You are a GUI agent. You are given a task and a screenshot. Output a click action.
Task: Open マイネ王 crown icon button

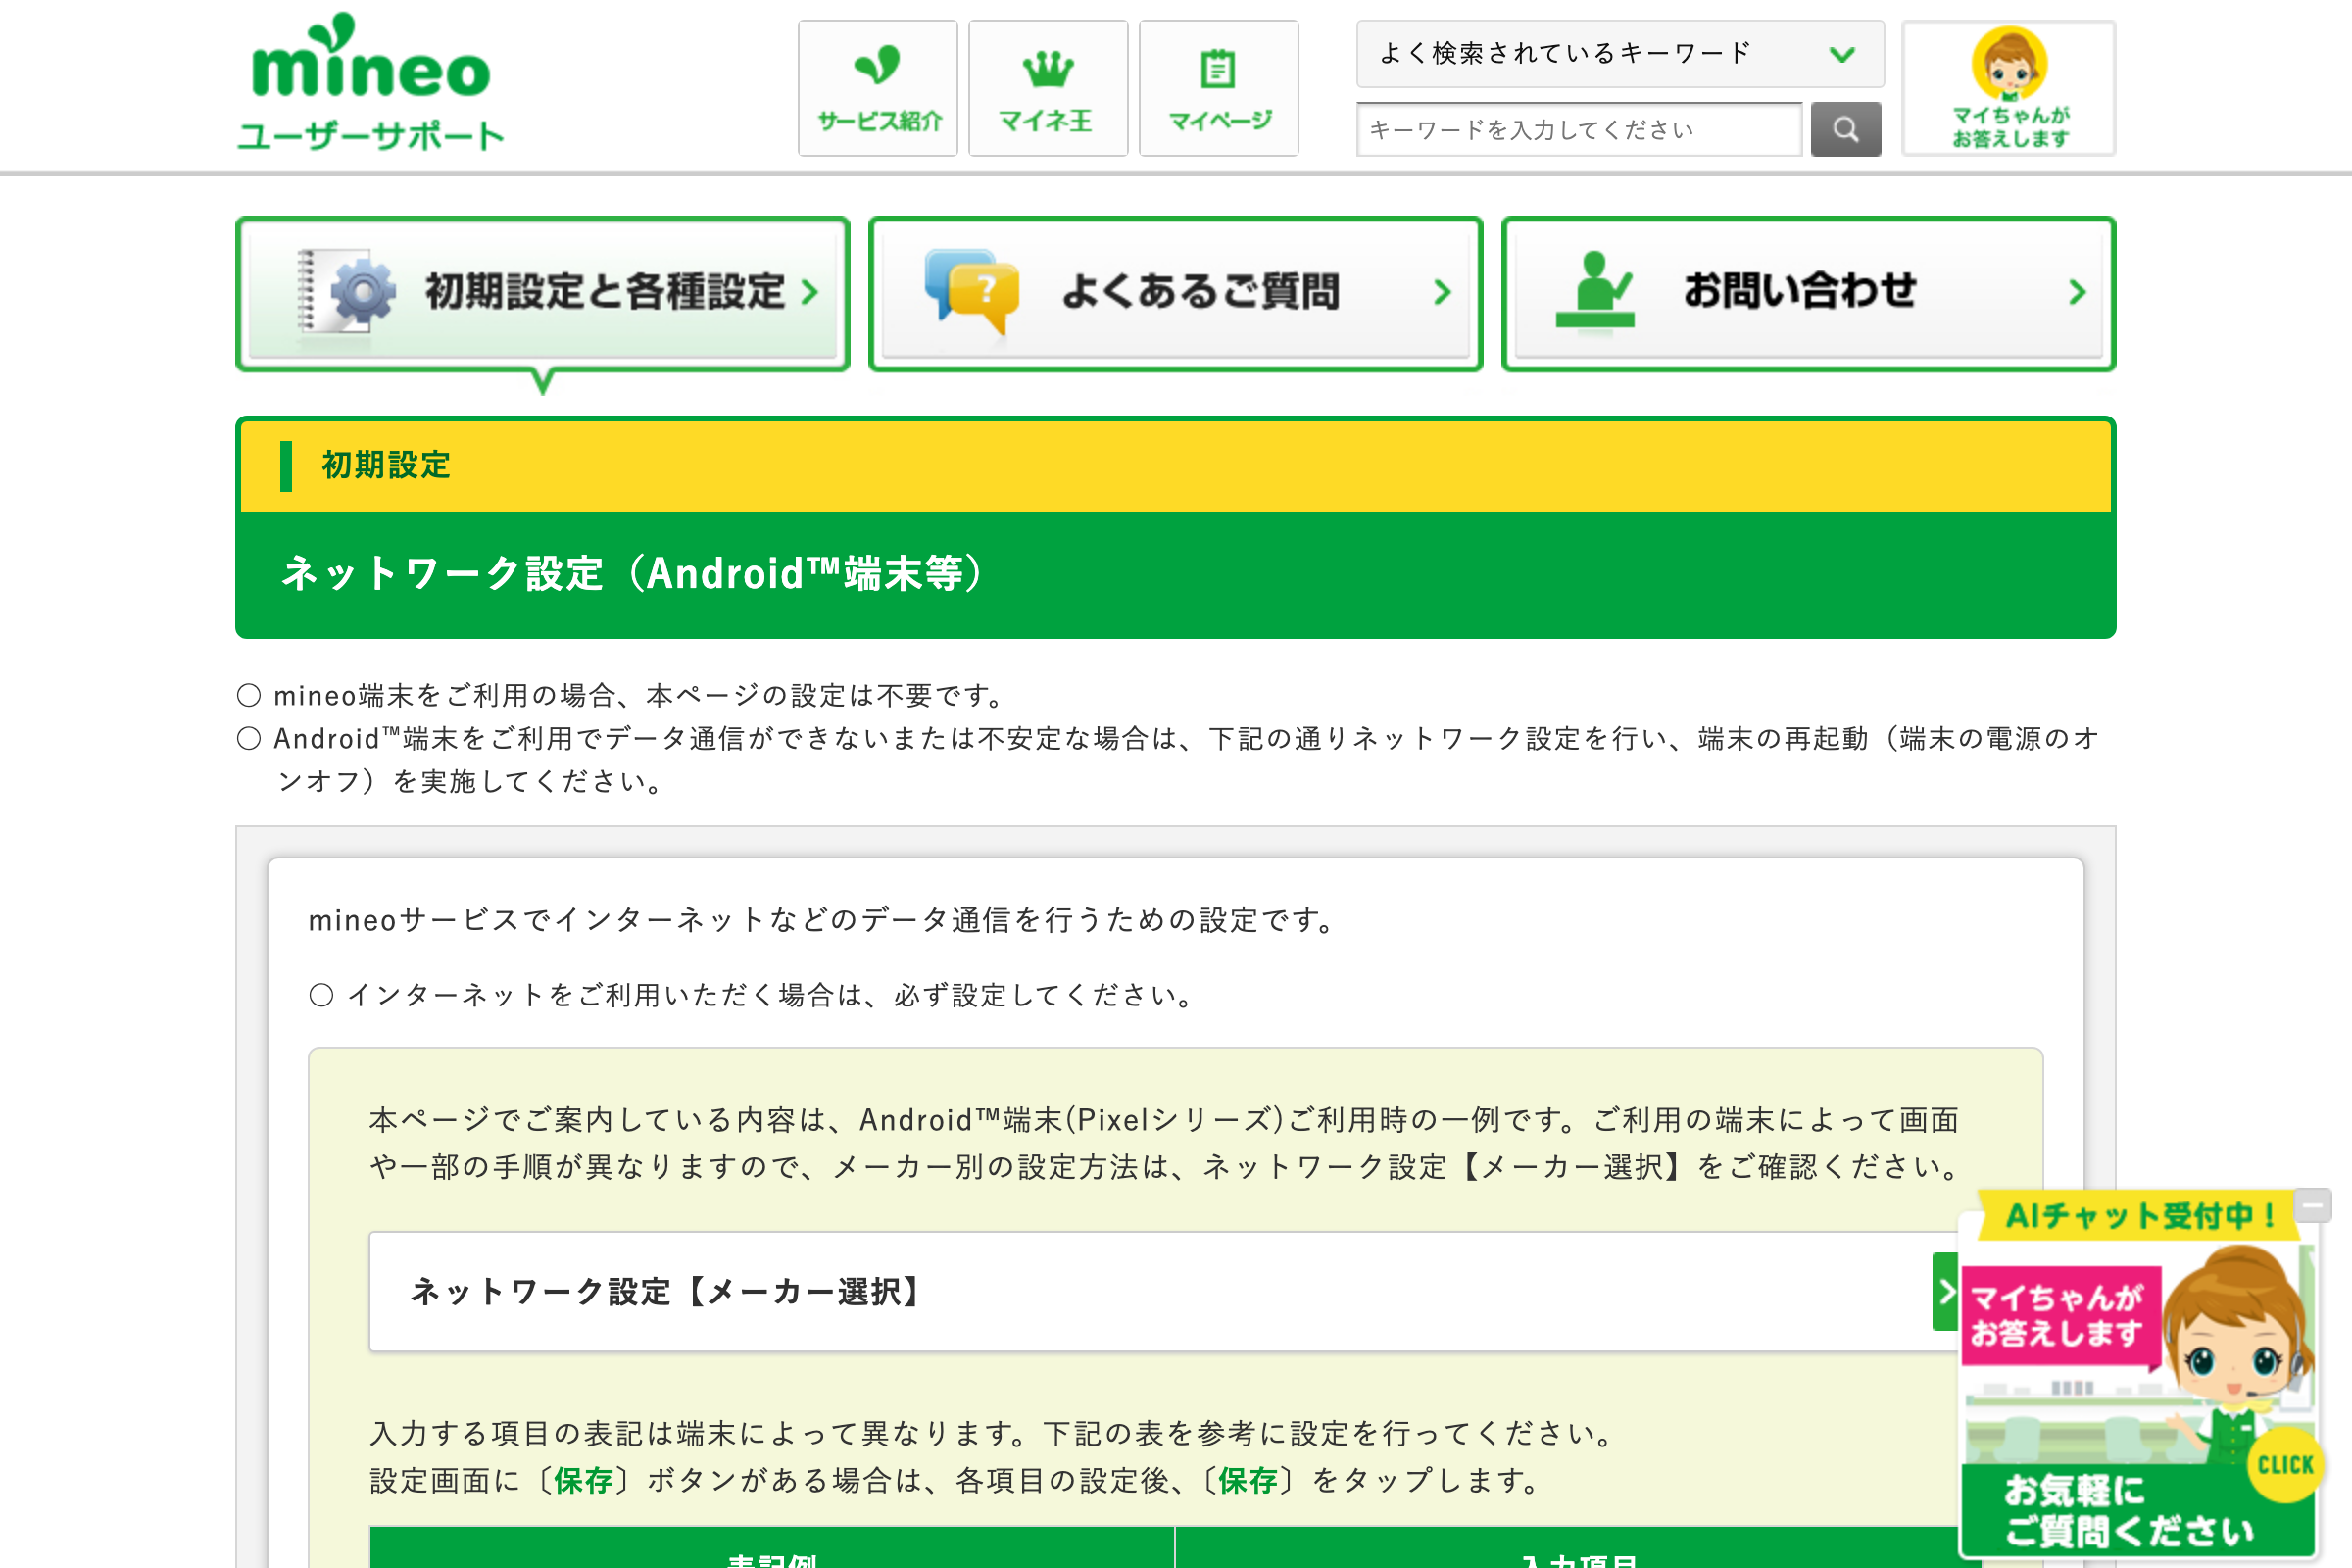pos(1048,88)
